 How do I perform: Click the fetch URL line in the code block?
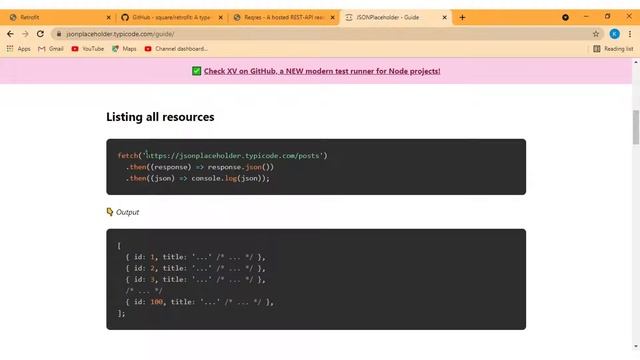coord(222,156)
